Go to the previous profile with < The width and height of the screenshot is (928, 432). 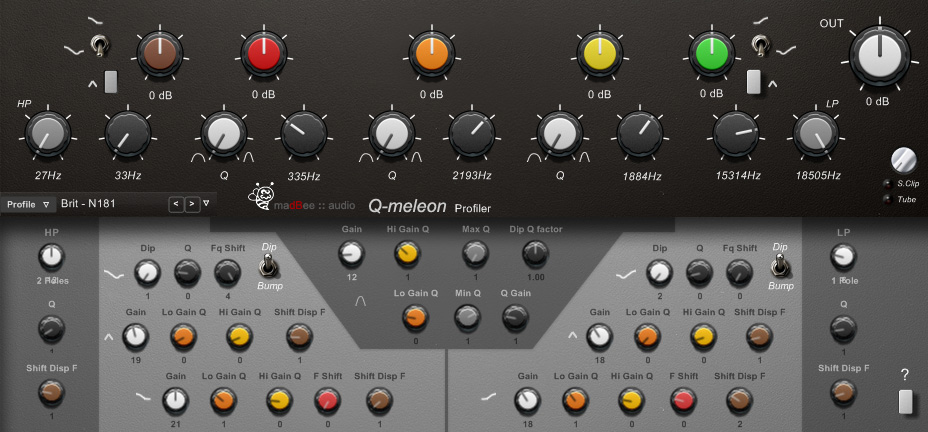coord(176,205)
